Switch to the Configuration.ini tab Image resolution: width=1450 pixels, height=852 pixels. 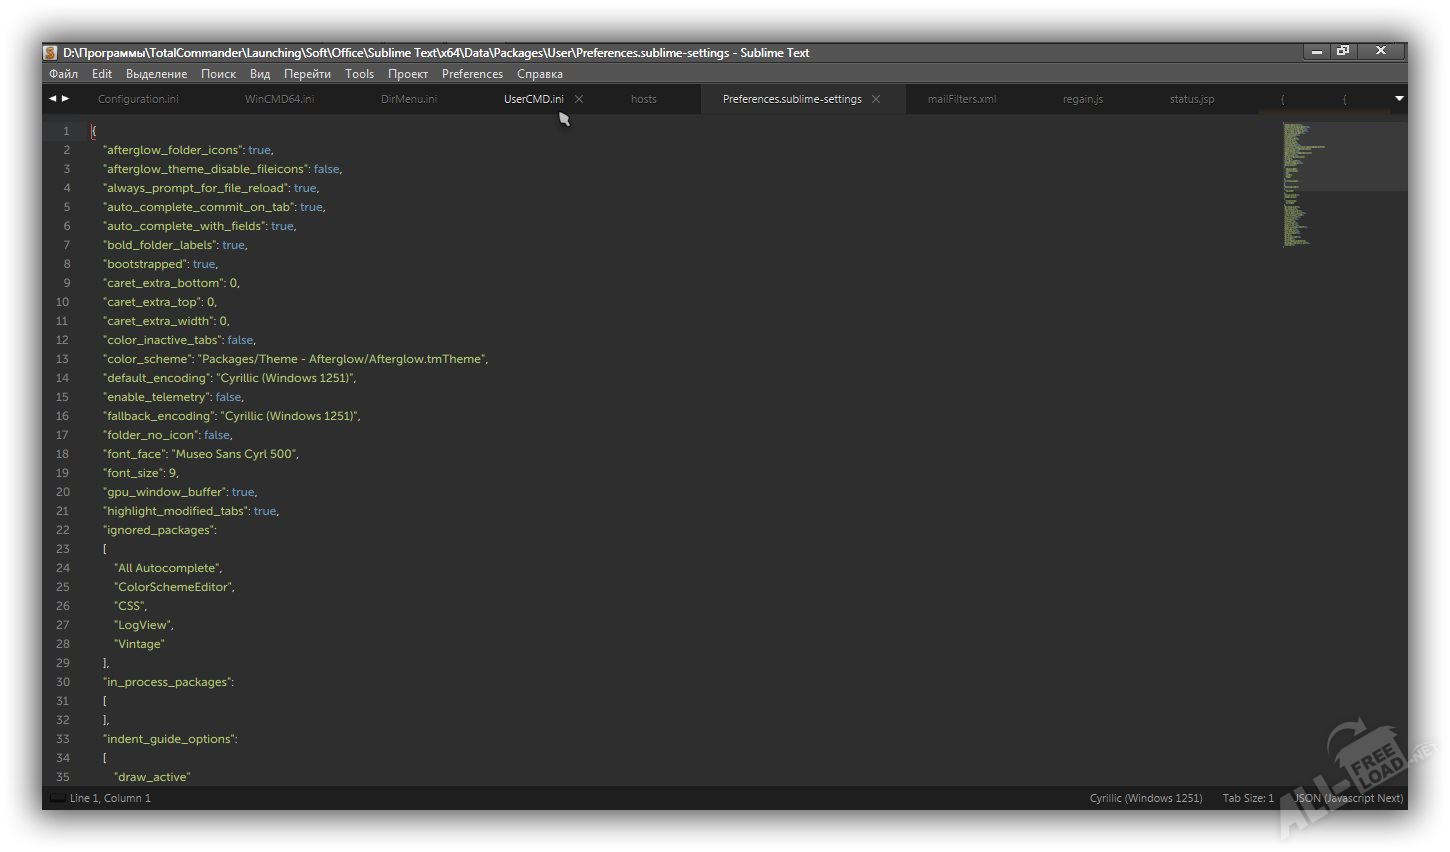coord(138,99)
